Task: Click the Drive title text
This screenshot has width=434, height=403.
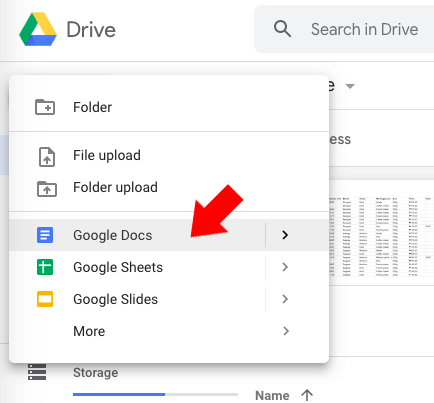Action: pyautogui.click(x=91, y=29)
